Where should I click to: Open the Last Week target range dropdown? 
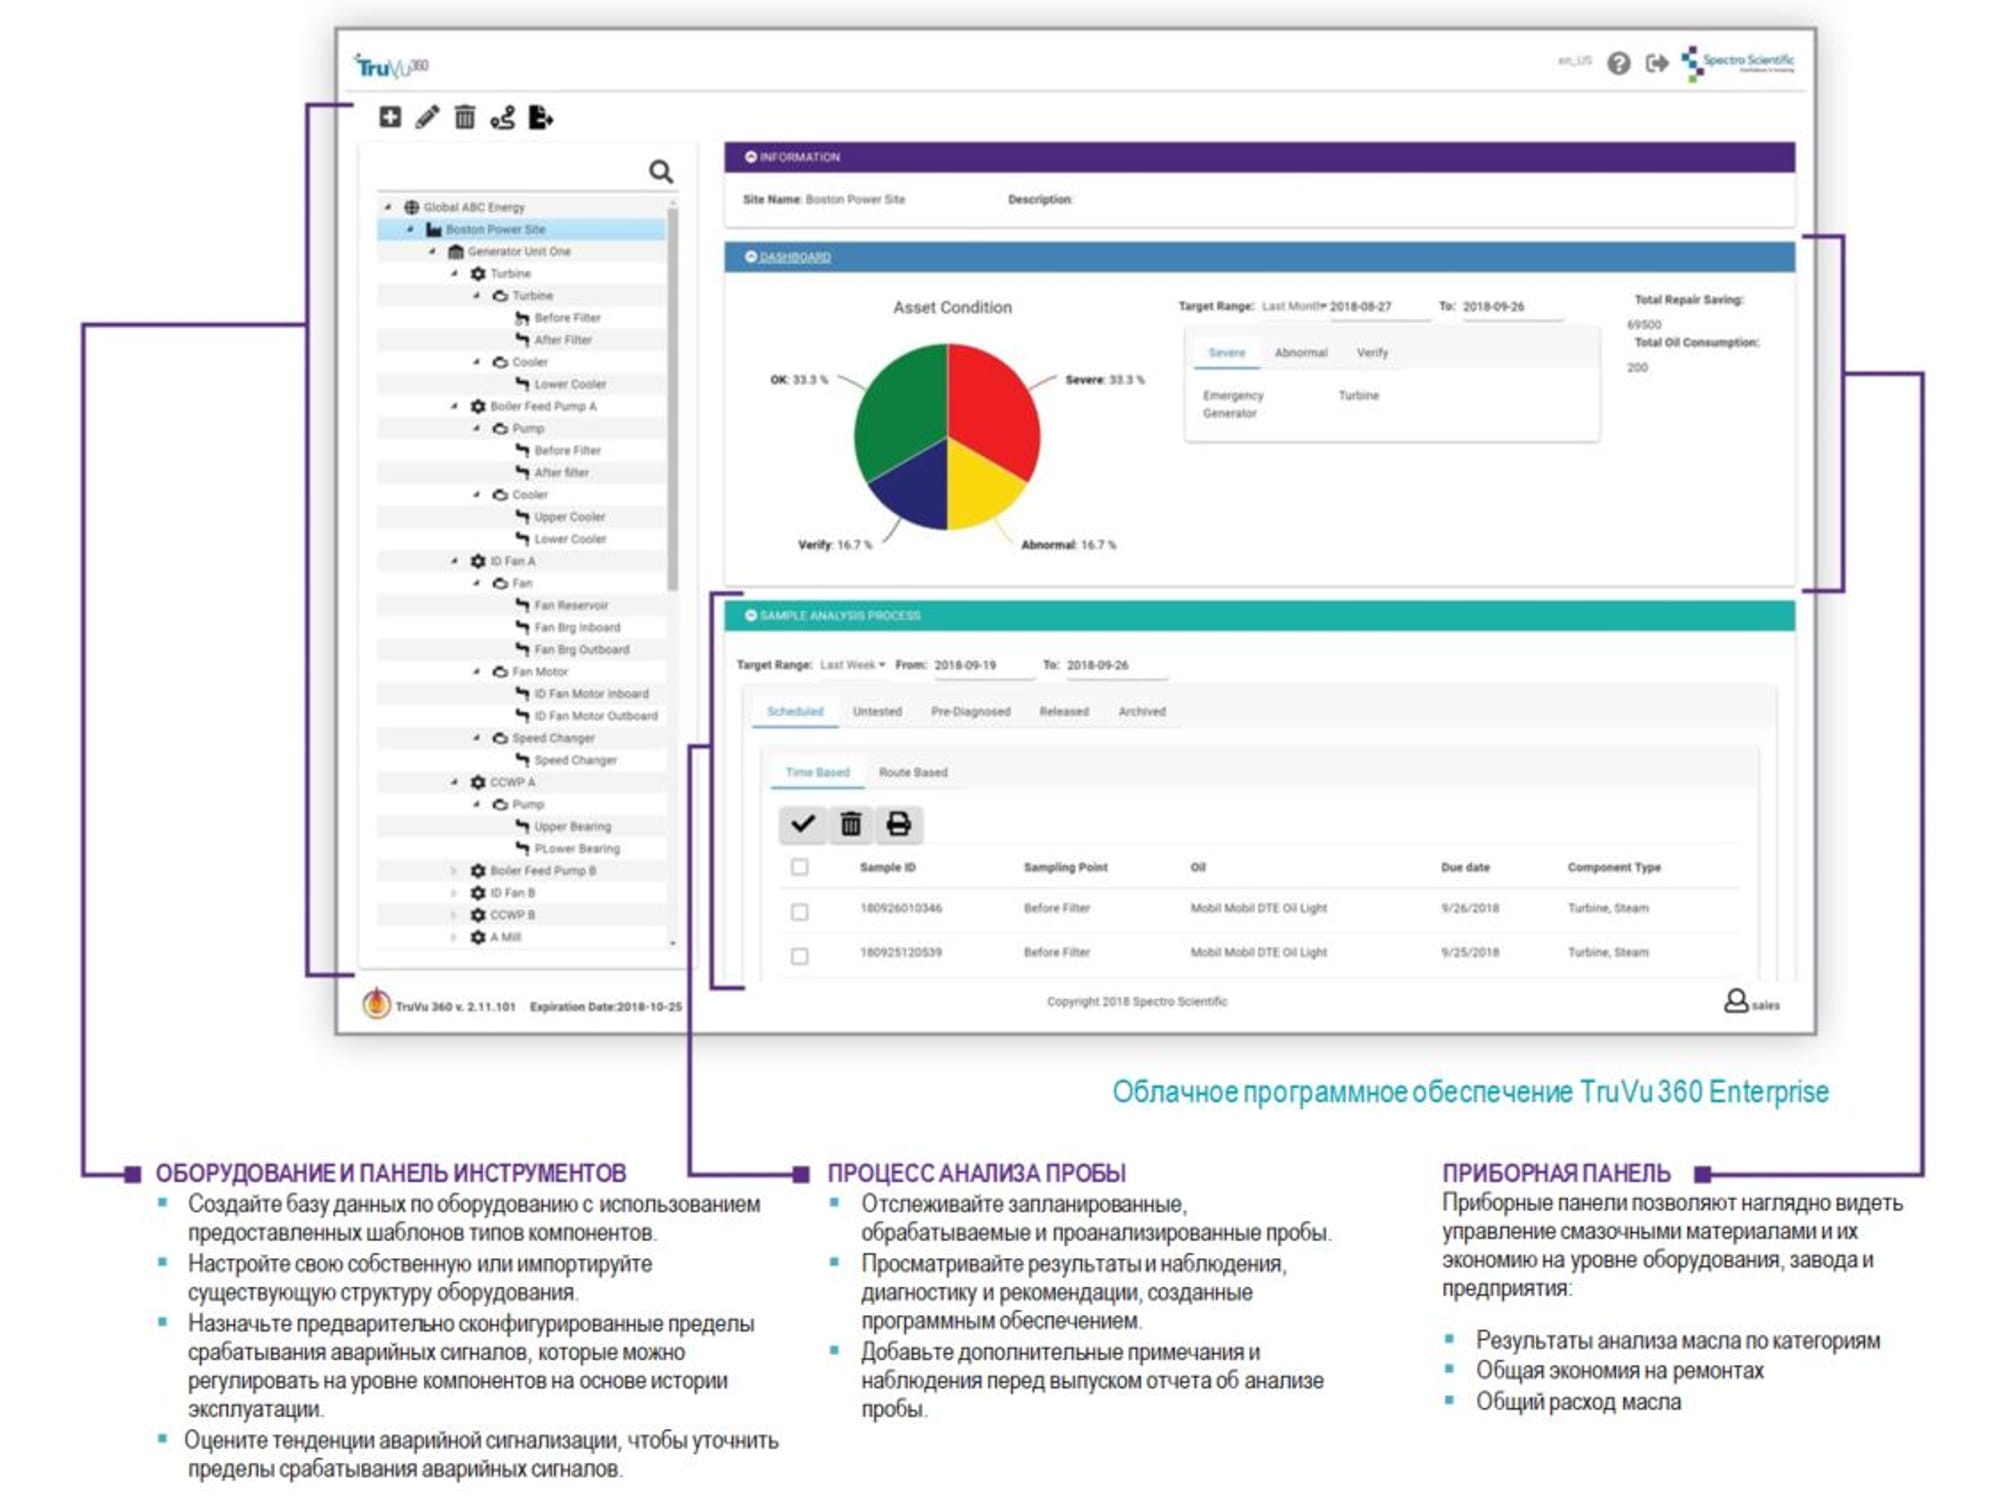coord(853,665)
